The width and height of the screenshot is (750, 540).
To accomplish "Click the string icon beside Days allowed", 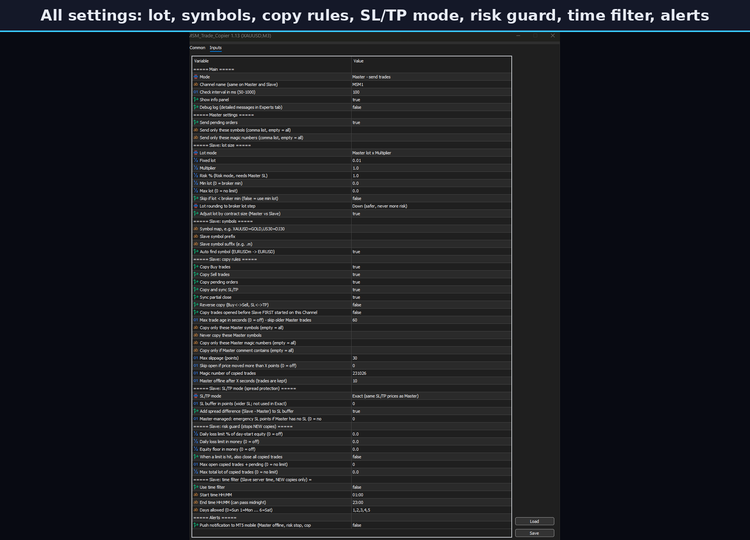I will (196, 510).
